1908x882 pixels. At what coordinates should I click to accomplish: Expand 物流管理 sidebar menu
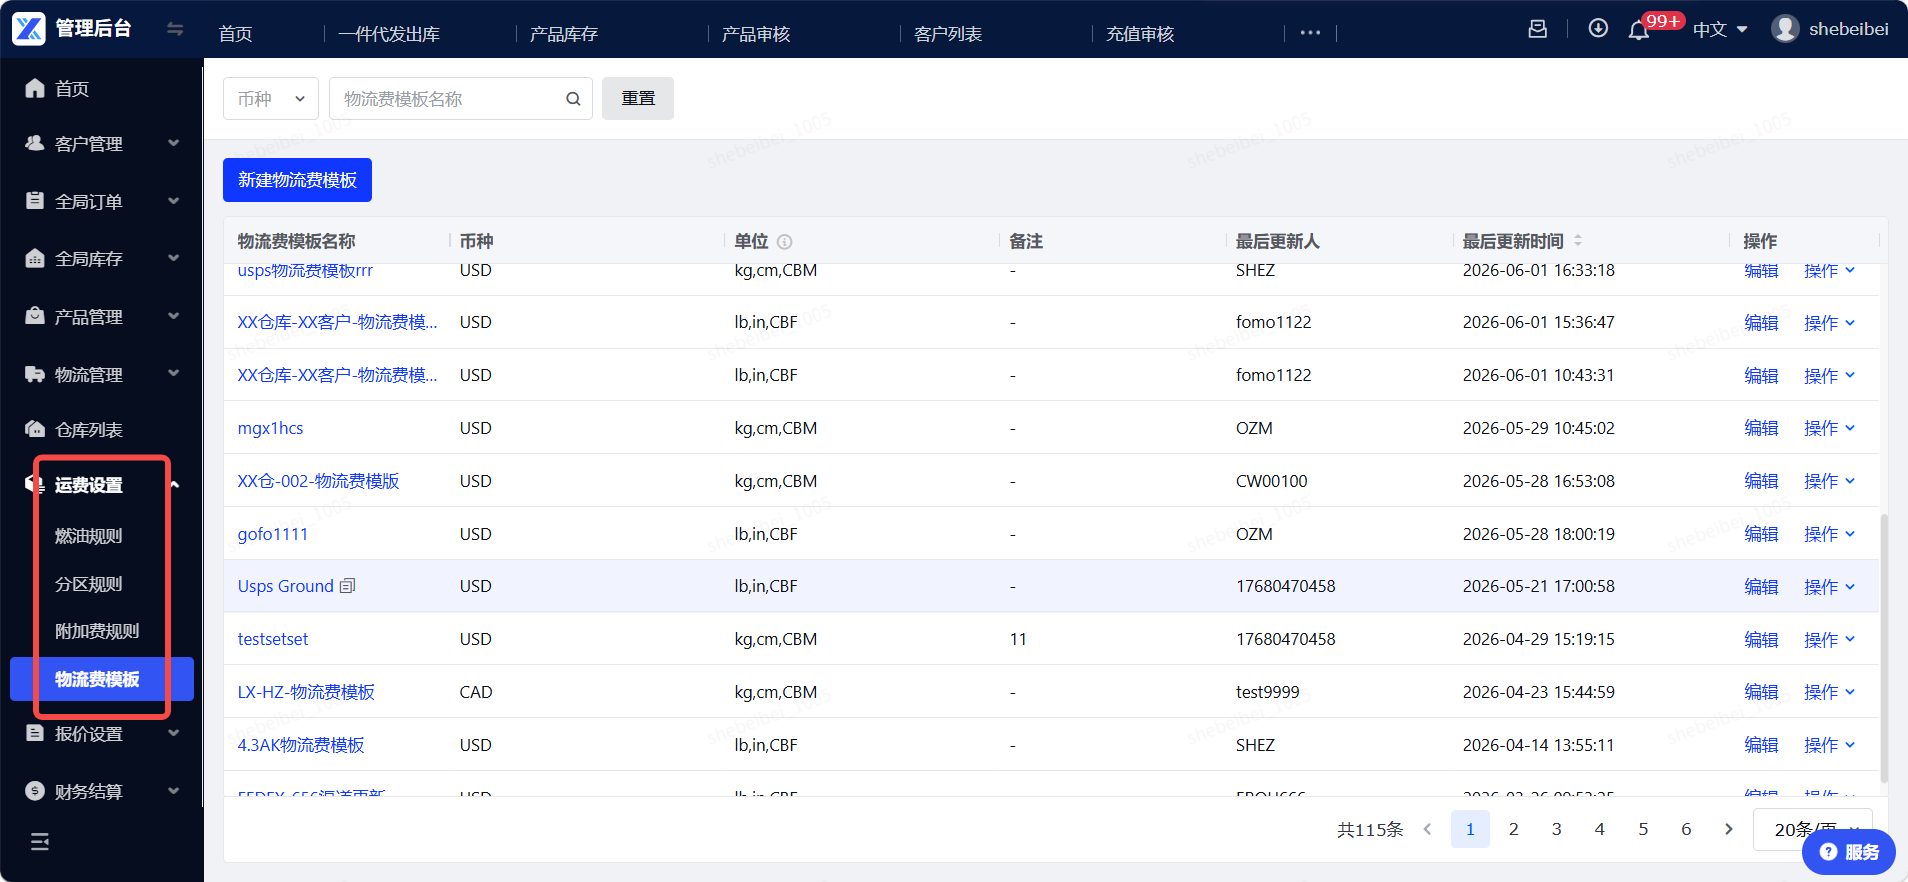(101, 375)
